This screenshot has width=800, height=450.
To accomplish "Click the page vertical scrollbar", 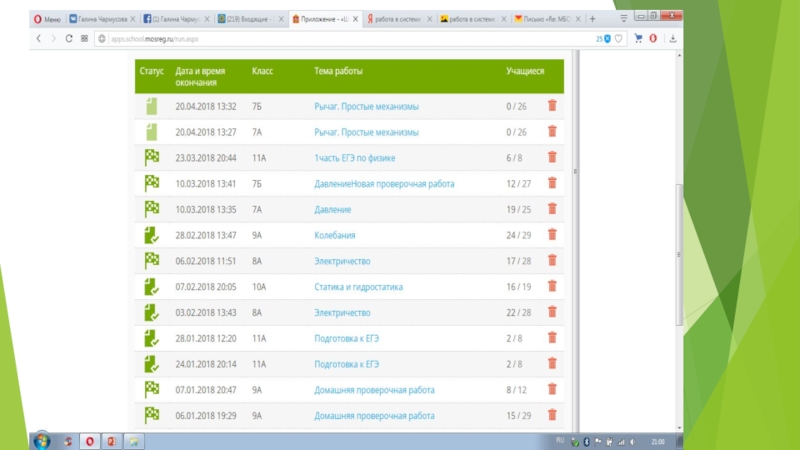I will (x=681, y=250).
